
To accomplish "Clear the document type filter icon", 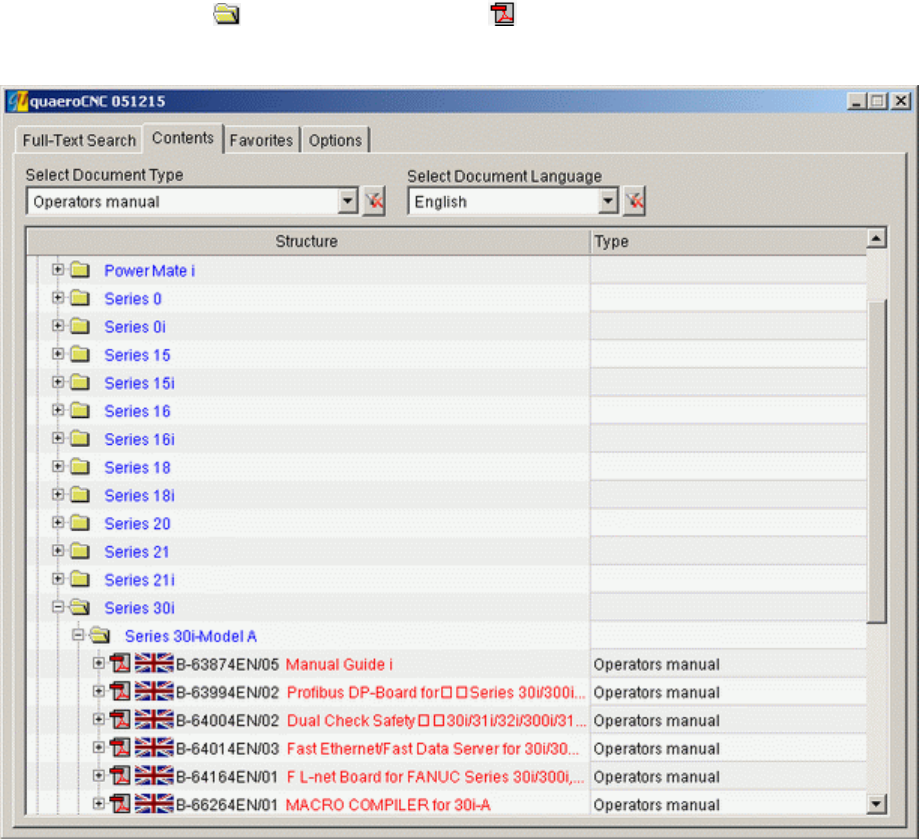I will pyautogui.click(x=374, y=202).
